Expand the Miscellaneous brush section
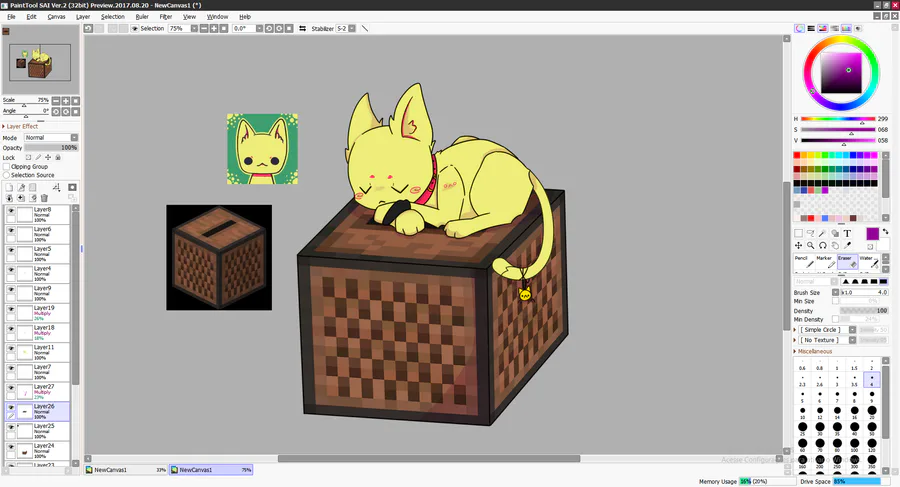 pyautogui.click(x=813, y=351)
